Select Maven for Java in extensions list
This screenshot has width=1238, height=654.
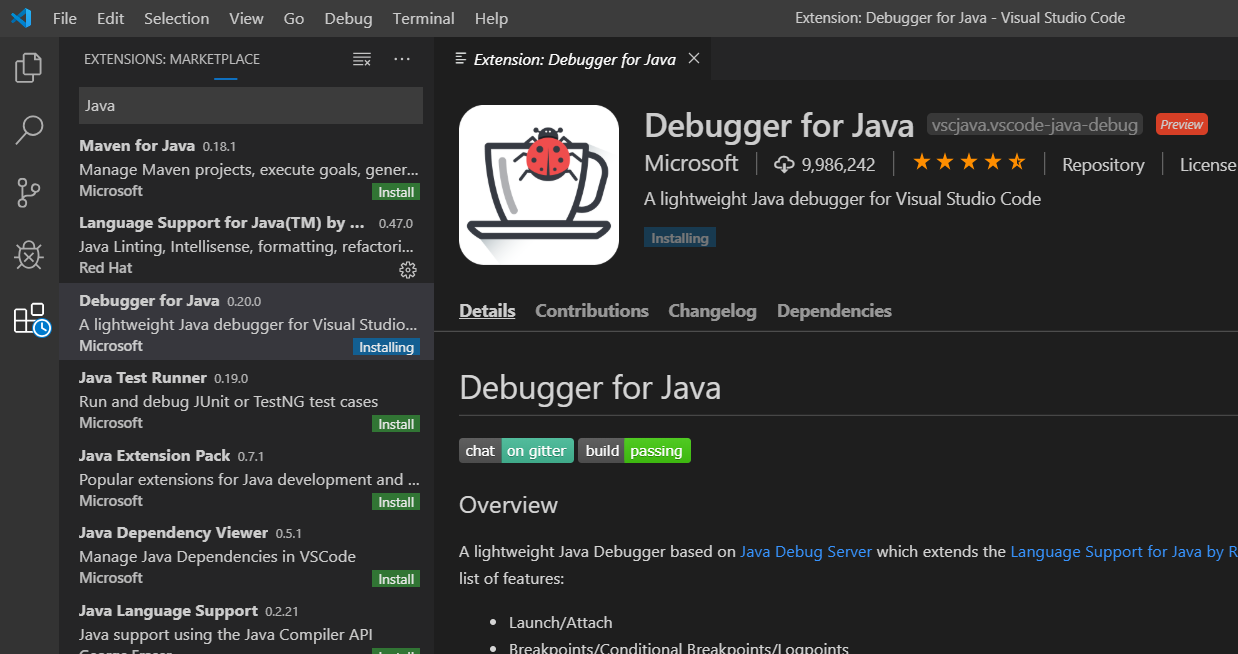246,167
